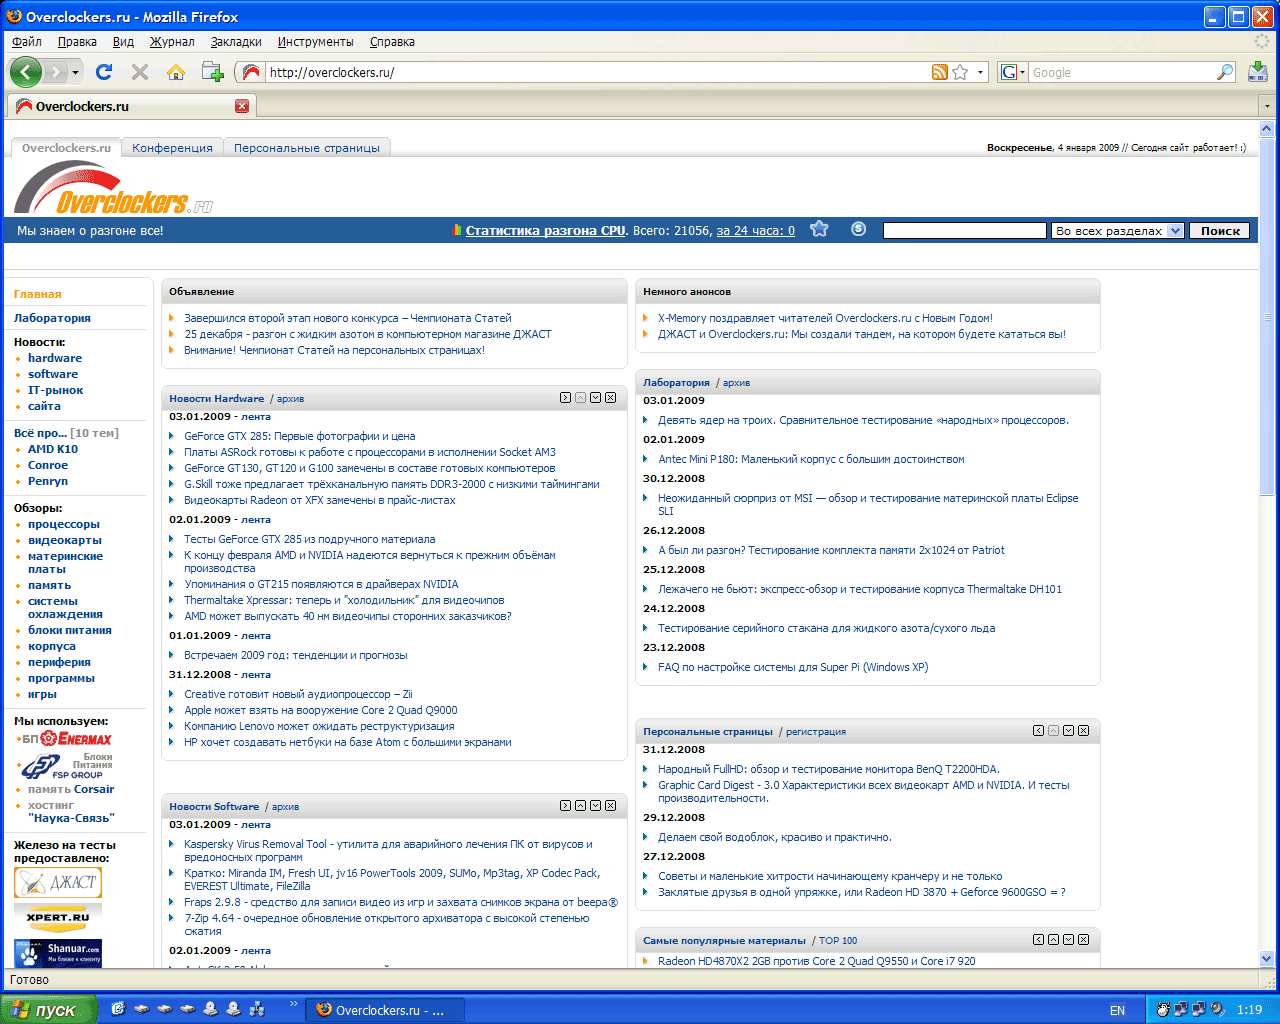Open the за 24 часа: 0 link
This screenshot has width=1280, height=1024.
click(756, 231)
